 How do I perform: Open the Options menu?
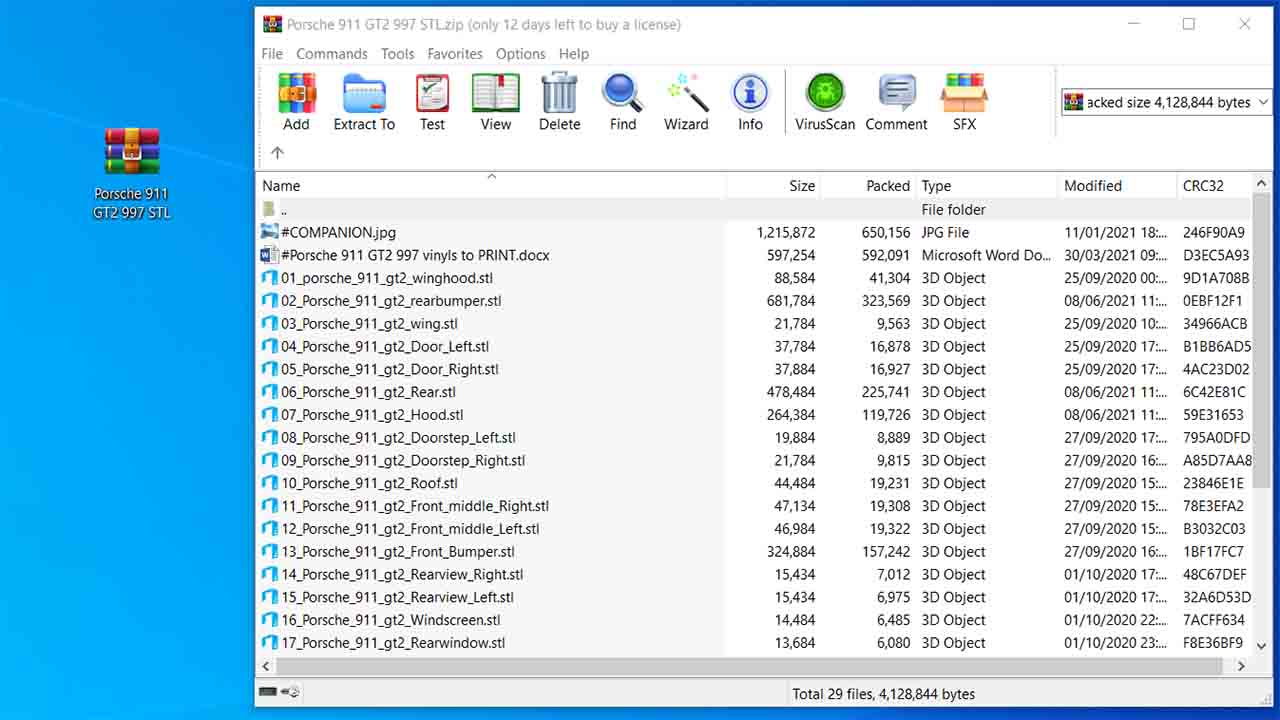click(521, 54)
